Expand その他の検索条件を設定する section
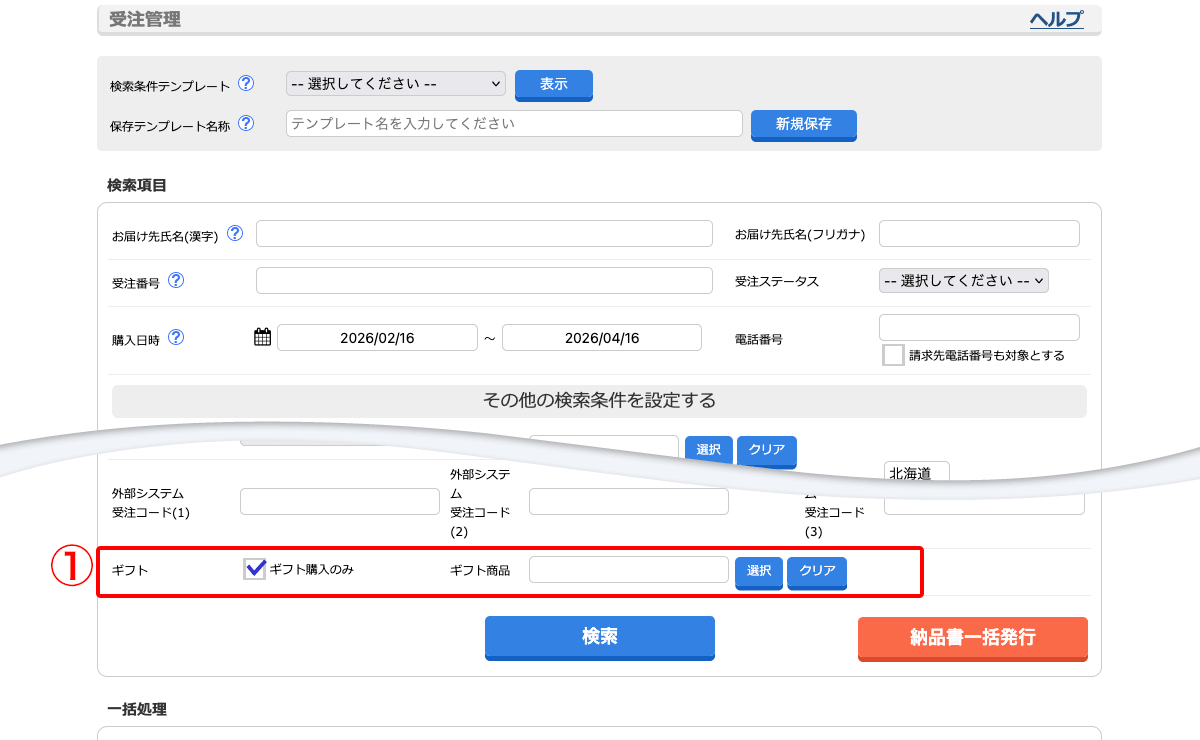Viewport: 1200px width, 740px height. pos(599,401)
